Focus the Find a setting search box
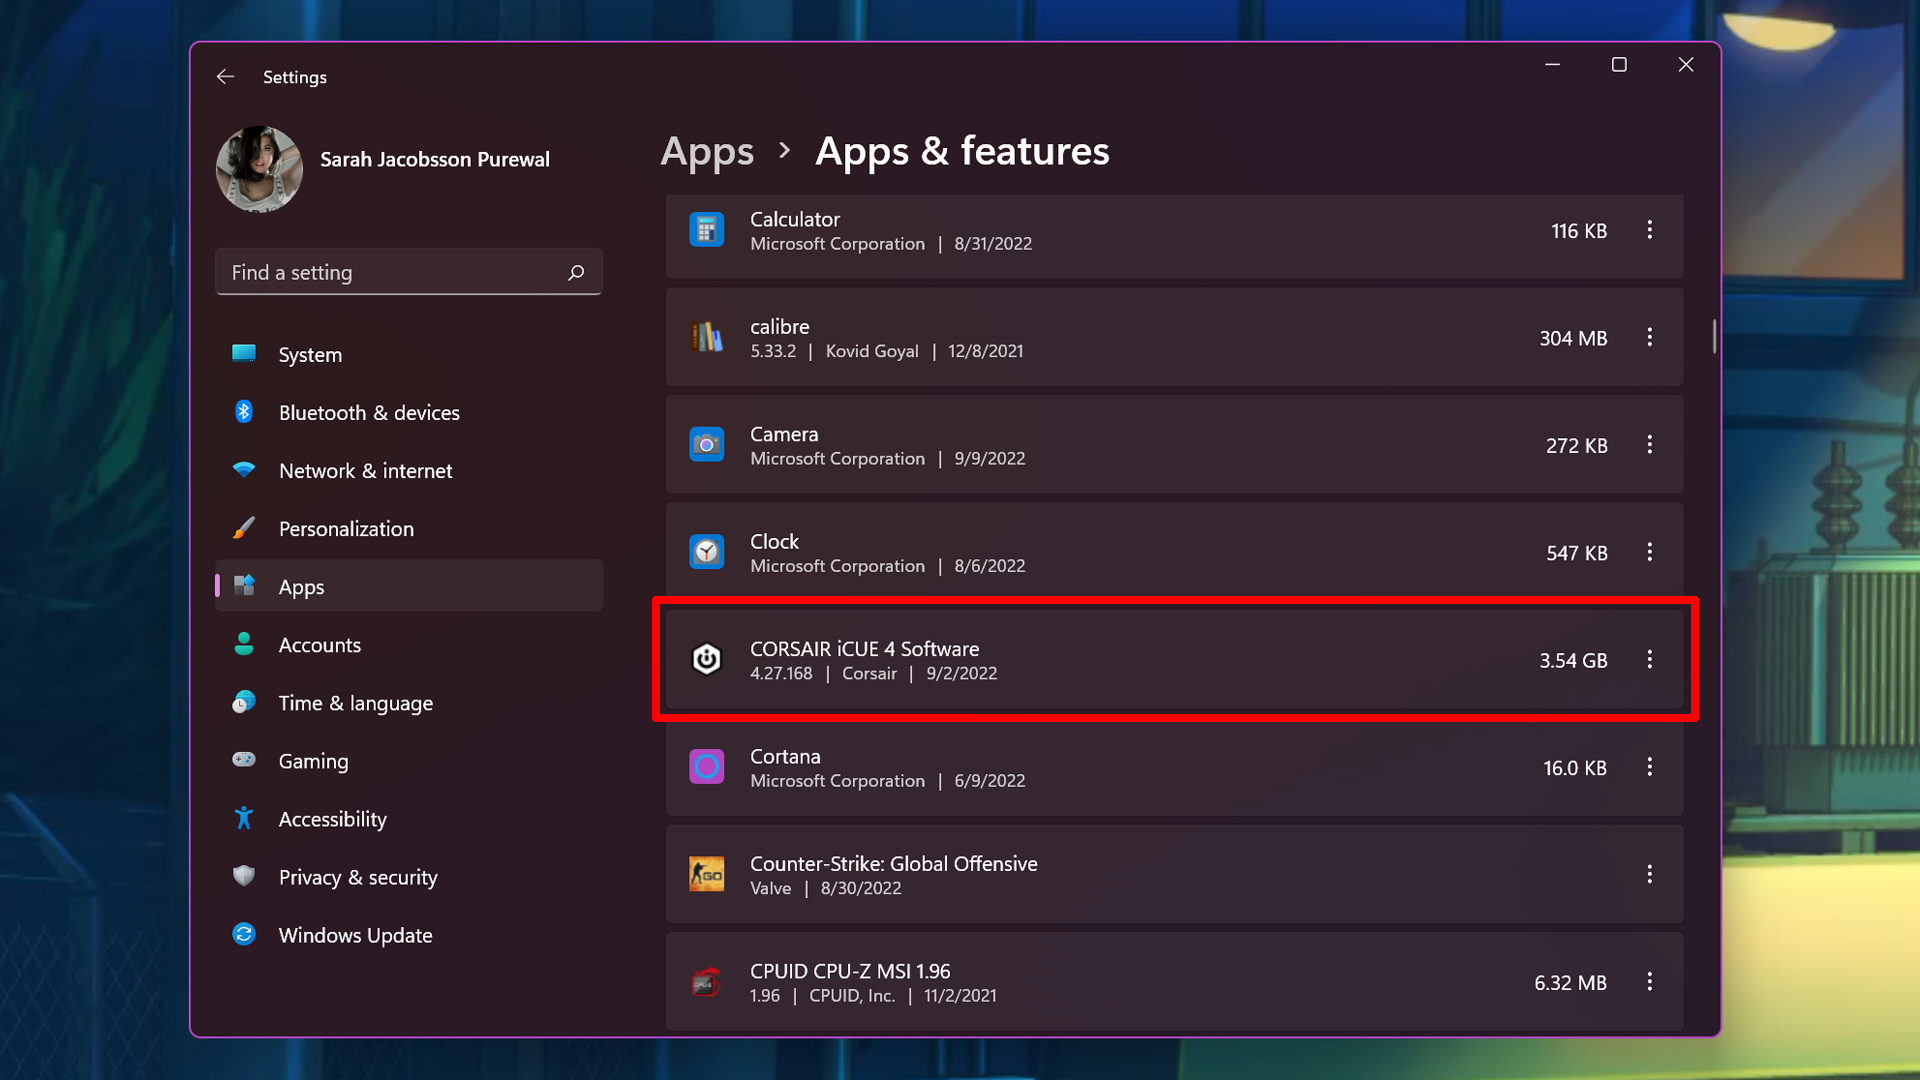The height and width of the screenshot is (1080, 1920). tap(408, 272)
